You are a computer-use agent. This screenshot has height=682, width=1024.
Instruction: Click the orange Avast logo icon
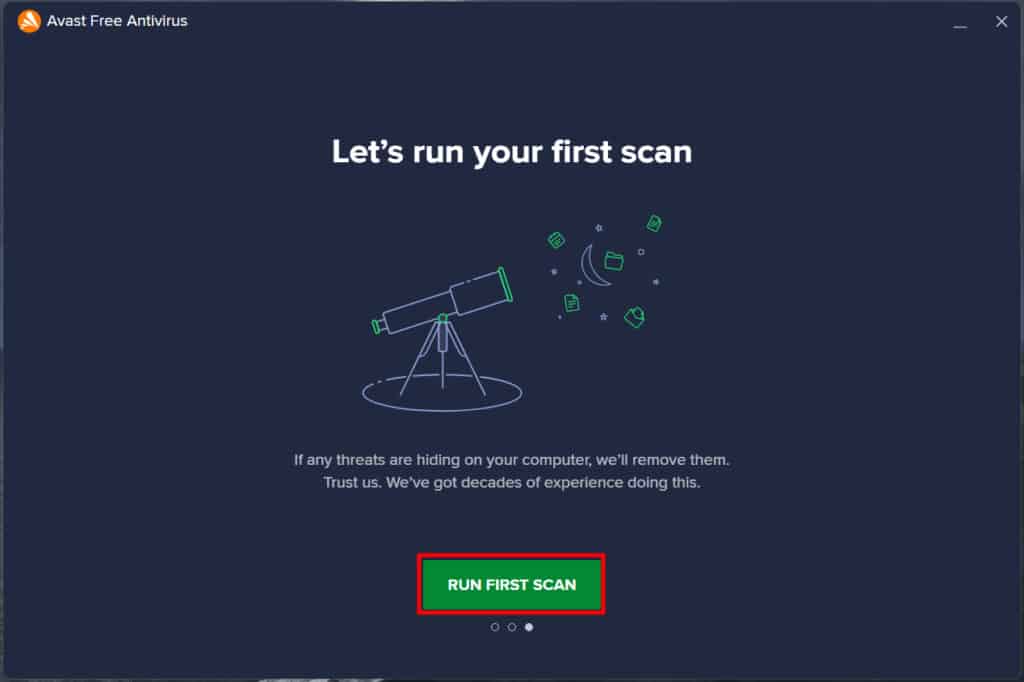tap(29, 21)
